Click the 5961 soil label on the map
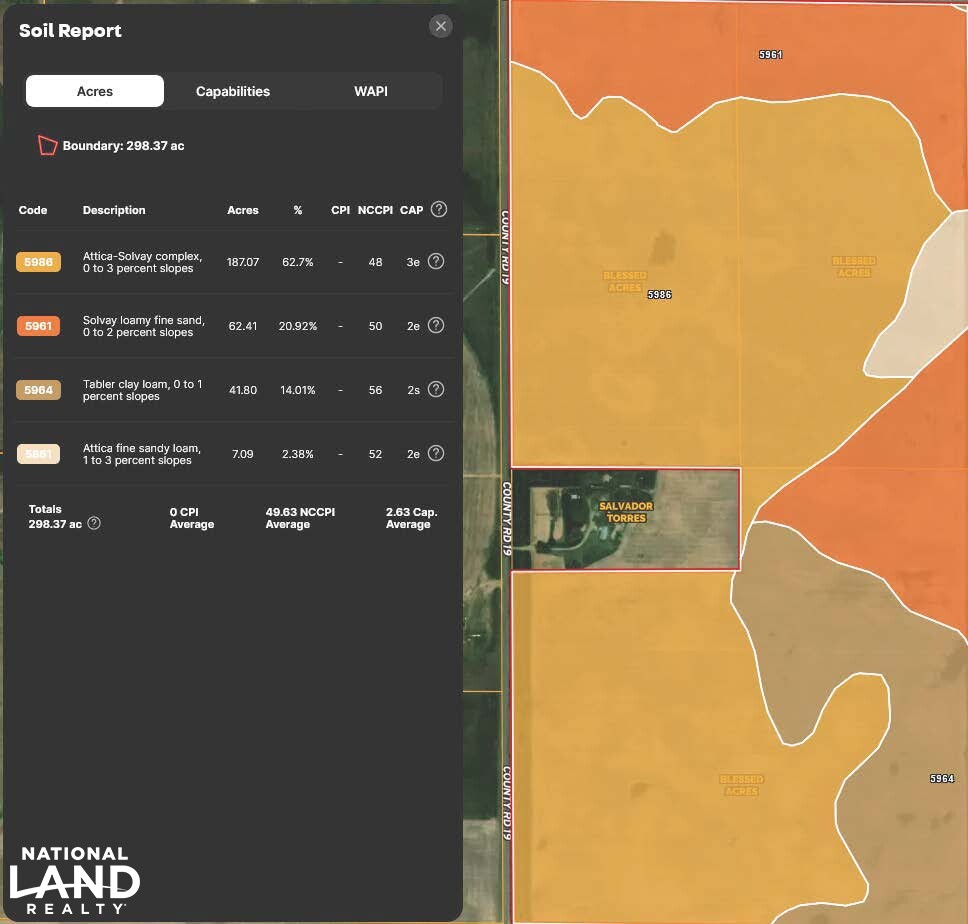The height and width of the screenshot is (924, 968). [770, 55]
